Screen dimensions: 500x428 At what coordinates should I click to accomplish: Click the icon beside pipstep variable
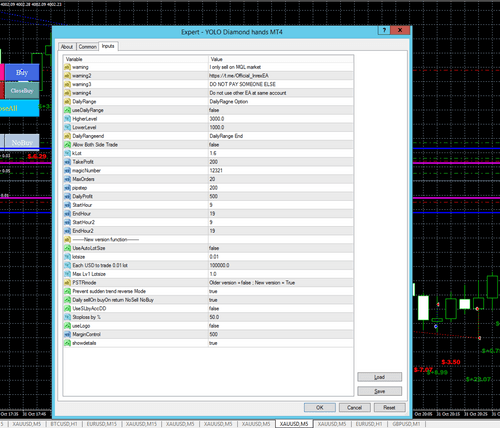68,188
